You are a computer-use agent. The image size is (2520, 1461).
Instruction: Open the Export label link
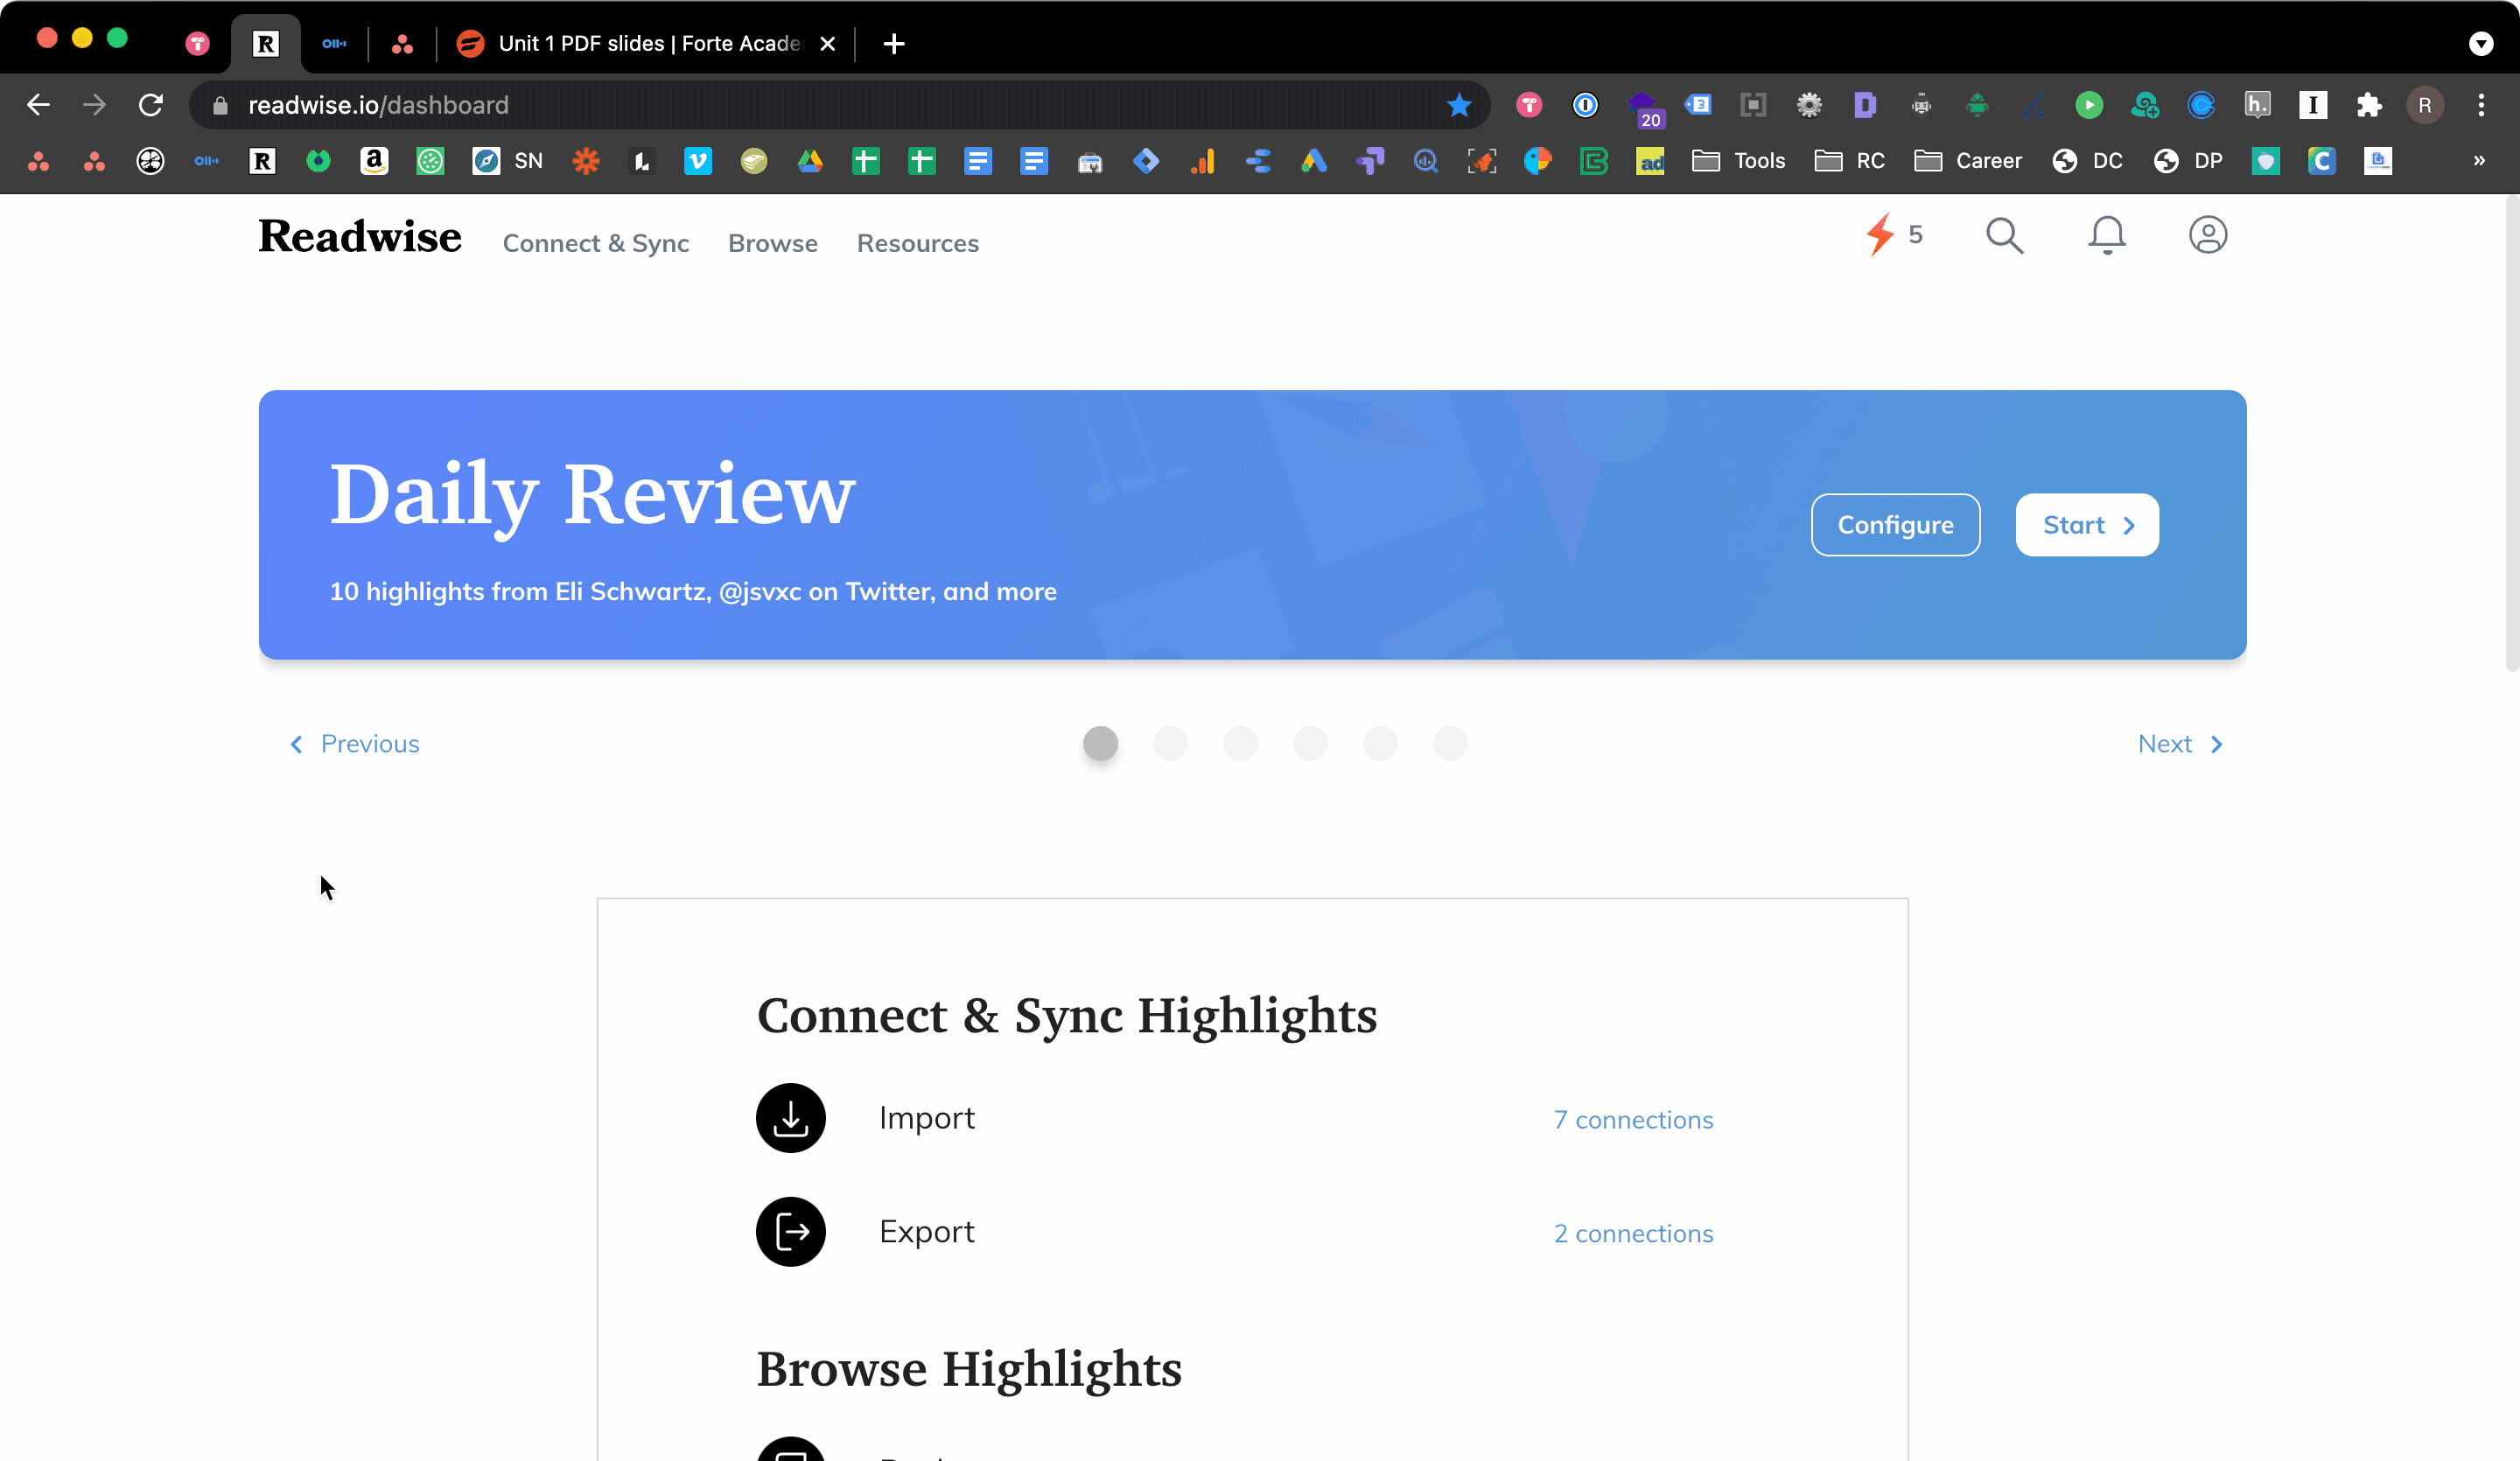point(927,1232)
